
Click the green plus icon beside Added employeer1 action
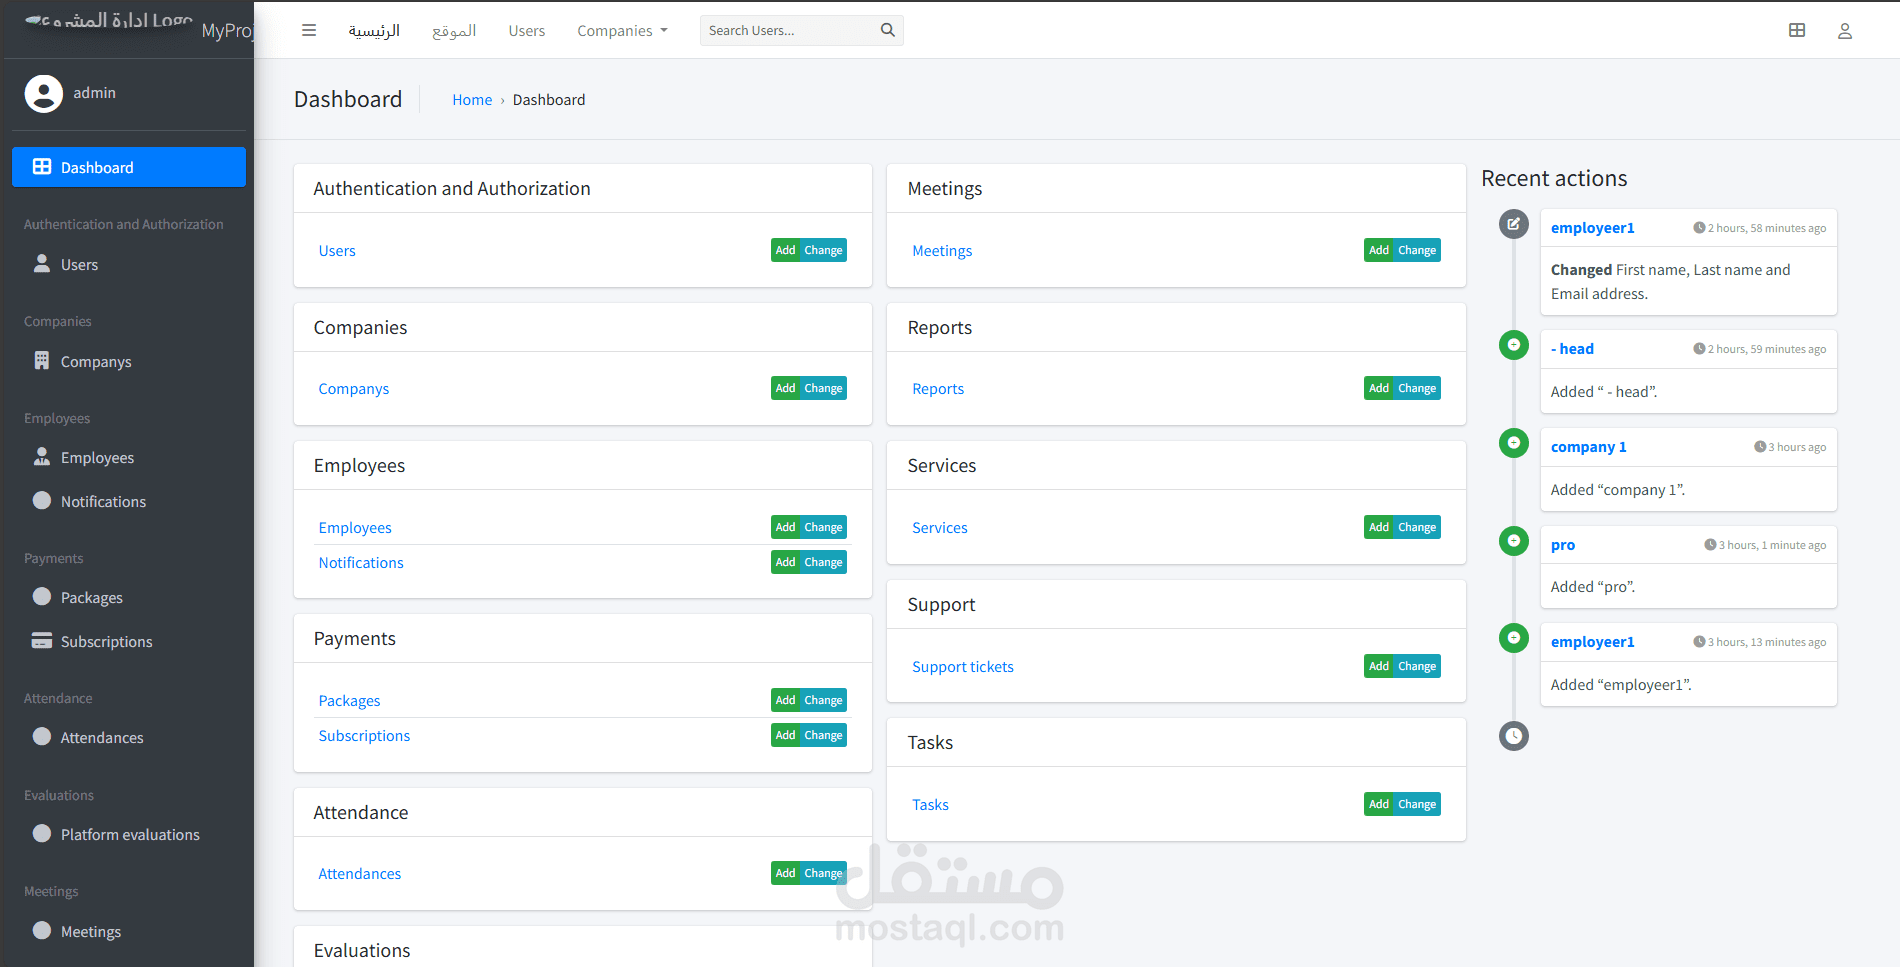click(1514, 638)
